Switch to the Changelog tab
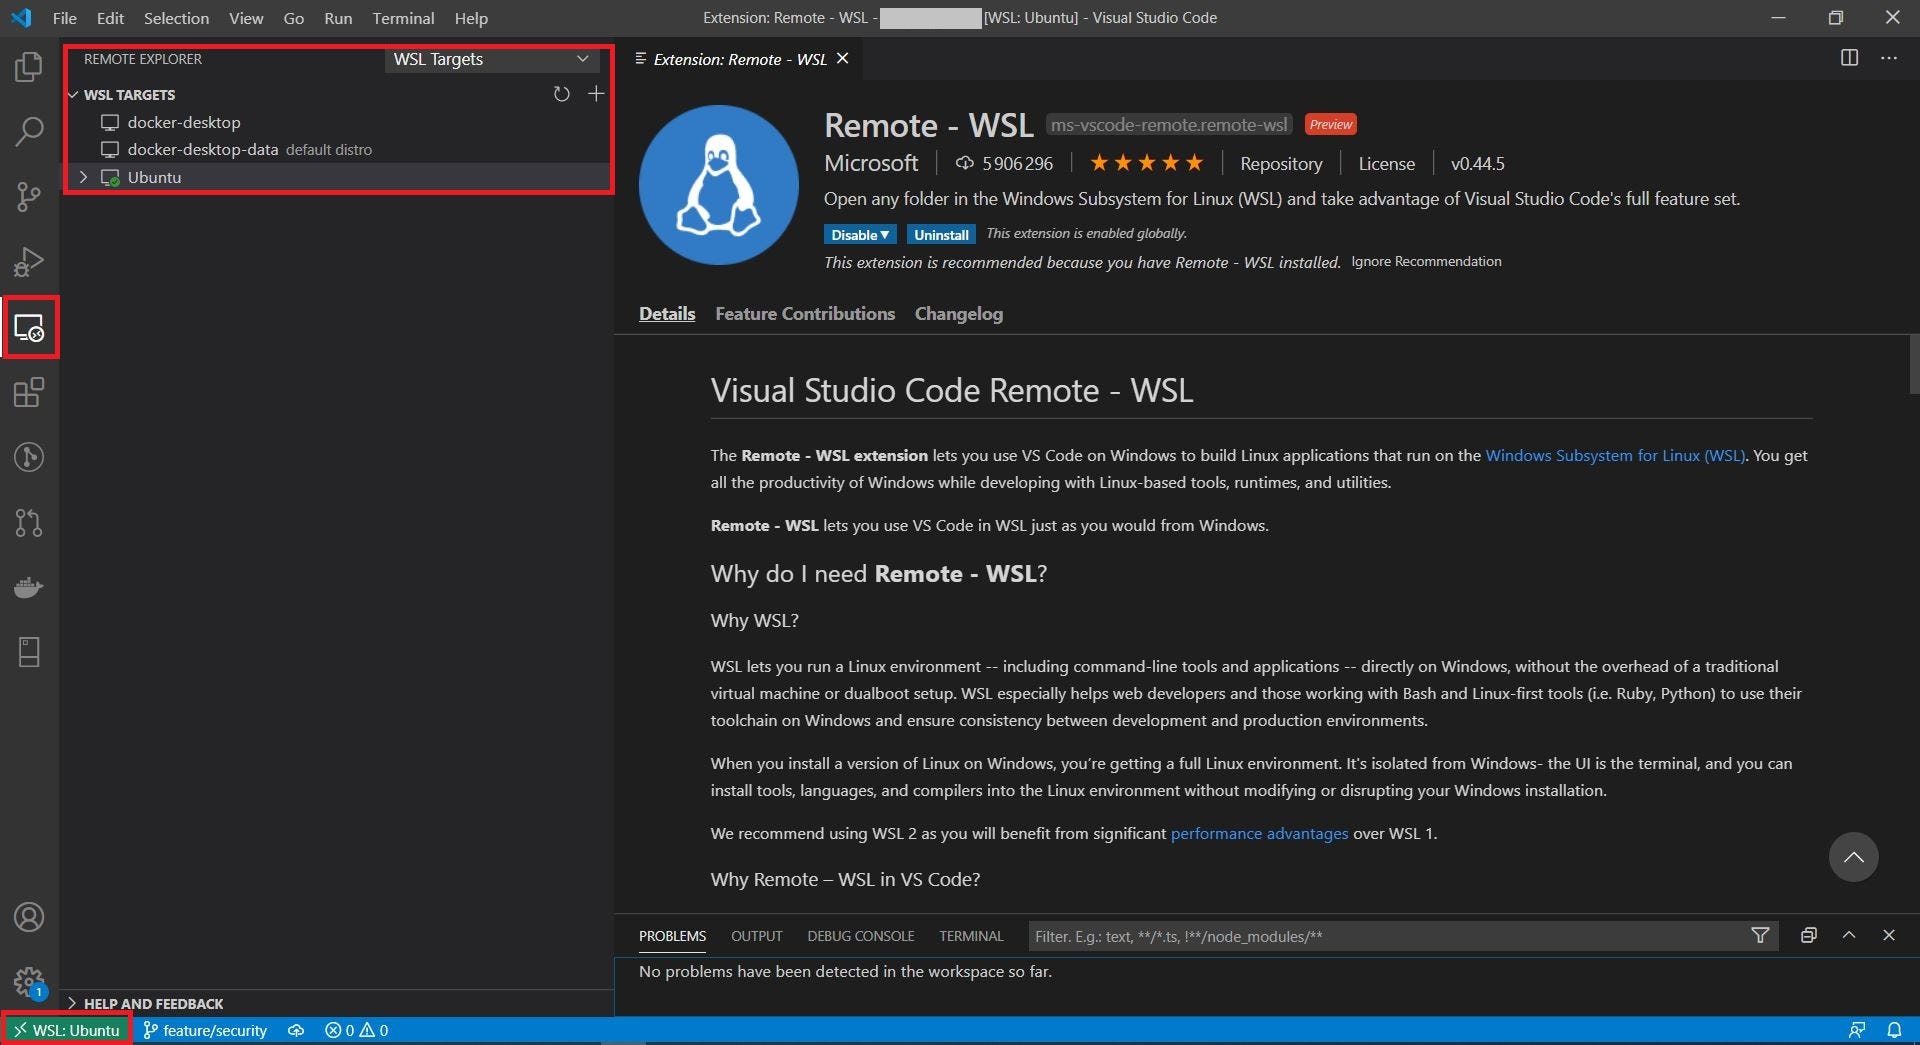 click(x=958, y=314)
